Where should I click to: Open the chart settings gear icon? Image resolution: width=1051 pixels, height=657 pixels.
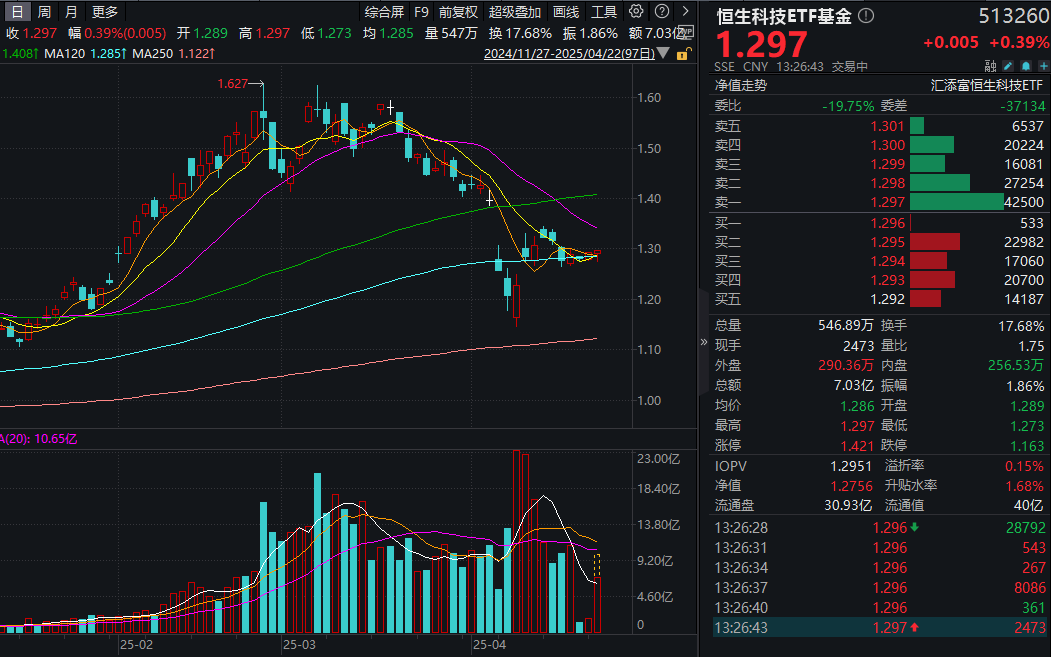coord(634,11)
